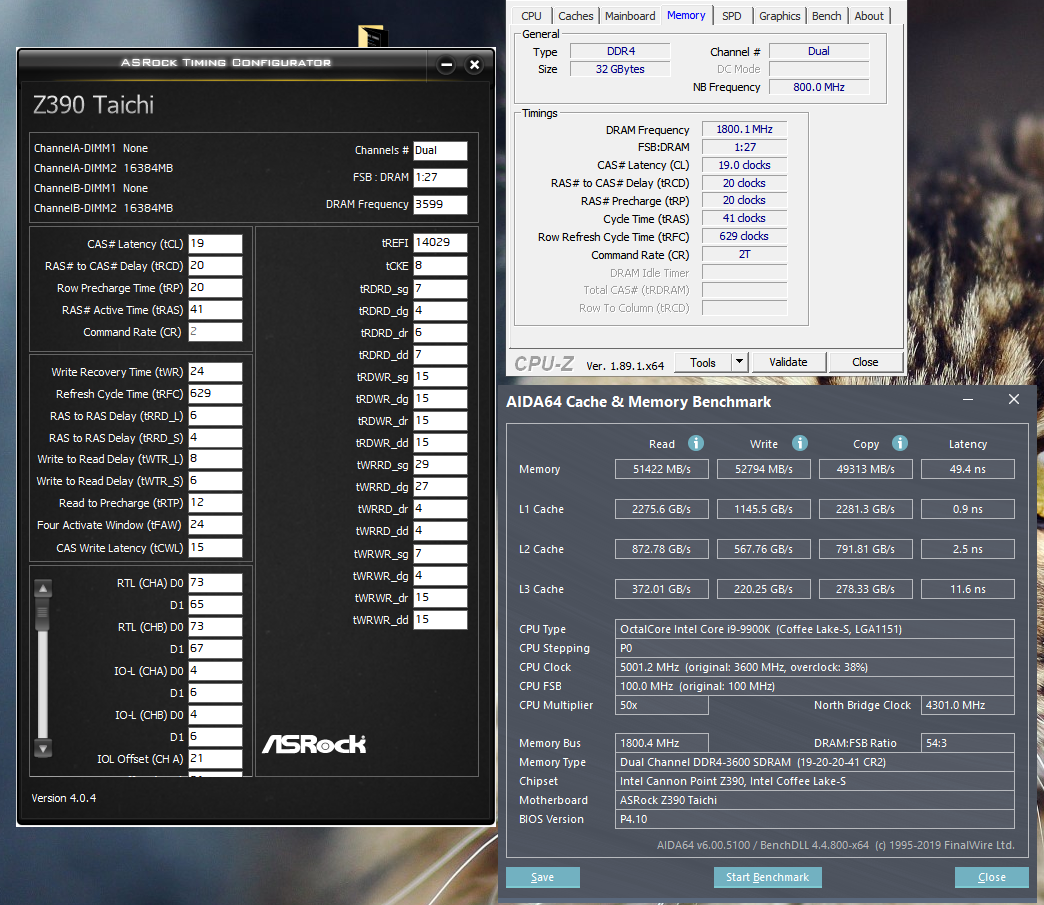Click the Validate button in CPU-Z
This screenshot has height=905, width=1044.
tap(788, 362)
